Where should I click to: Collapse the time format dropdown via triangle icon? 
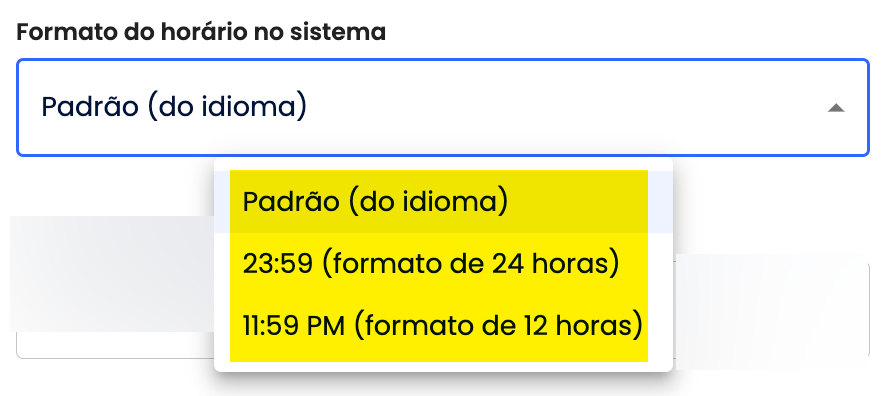[835, 108]
